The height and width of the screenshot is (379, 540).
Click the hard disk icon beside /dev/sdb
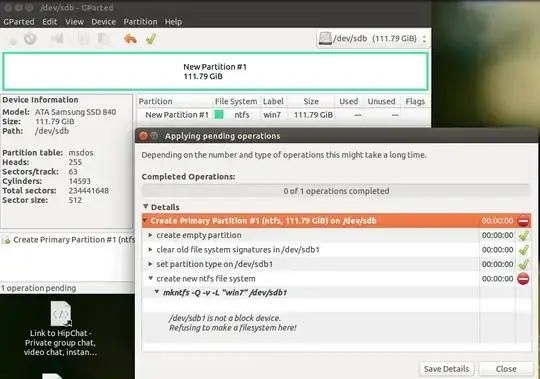[325, 39]
